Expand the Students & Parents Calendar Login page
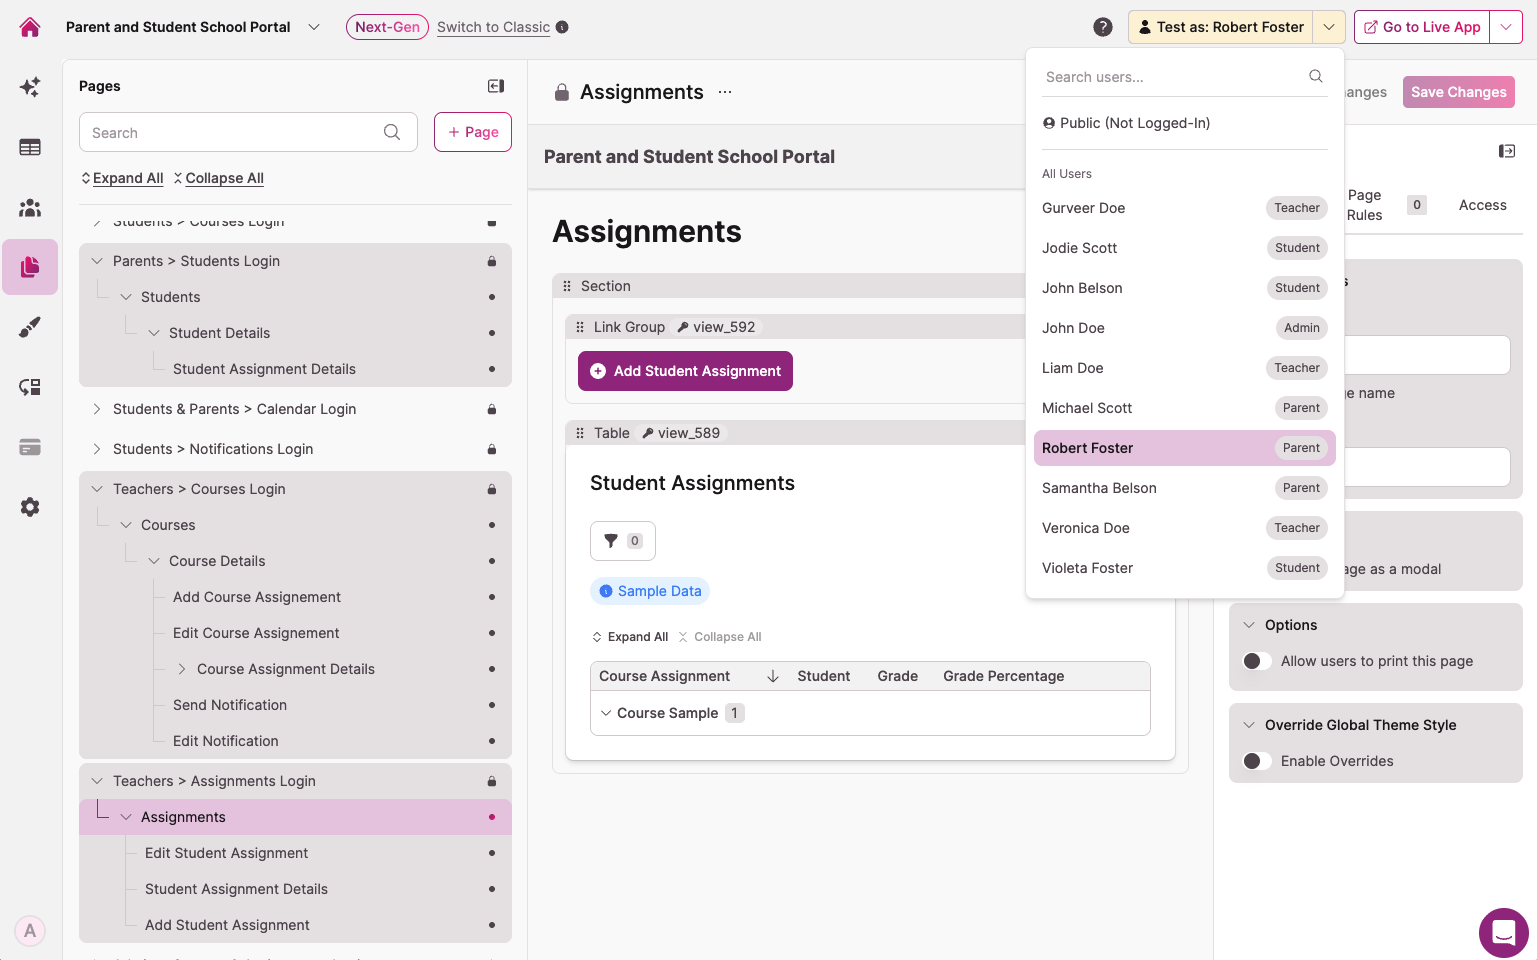1537x960 pixels. coord(96,409)
